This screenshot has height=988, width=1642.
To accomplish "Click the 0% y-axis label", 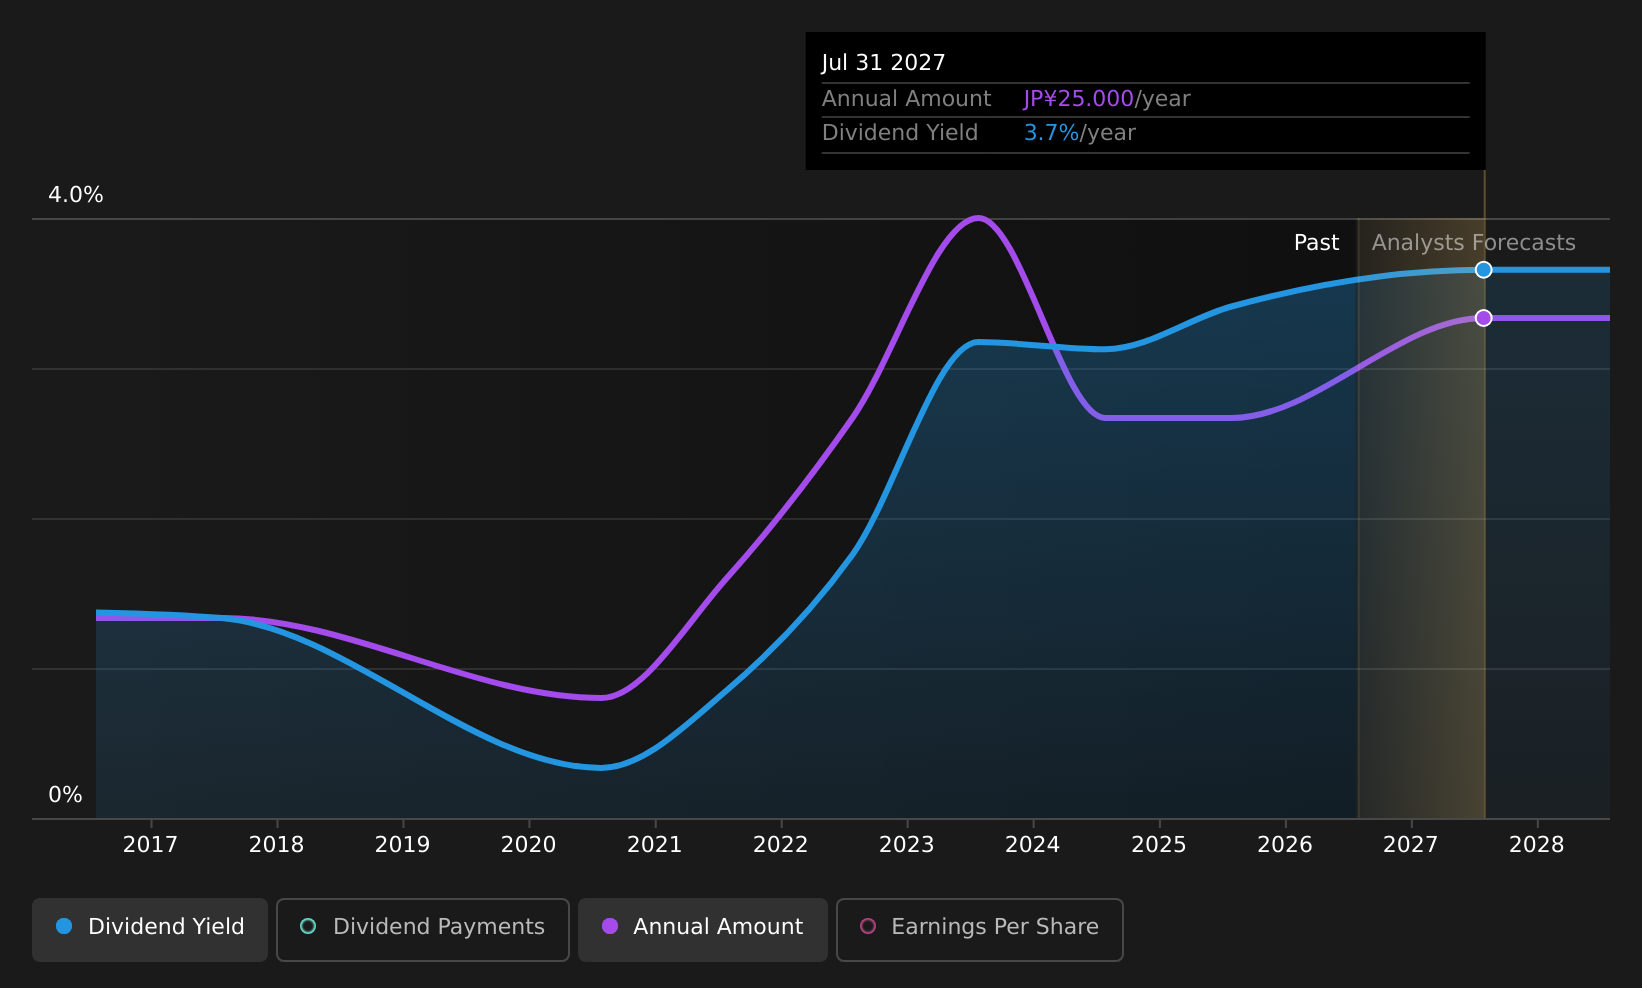I will (65, 795).
